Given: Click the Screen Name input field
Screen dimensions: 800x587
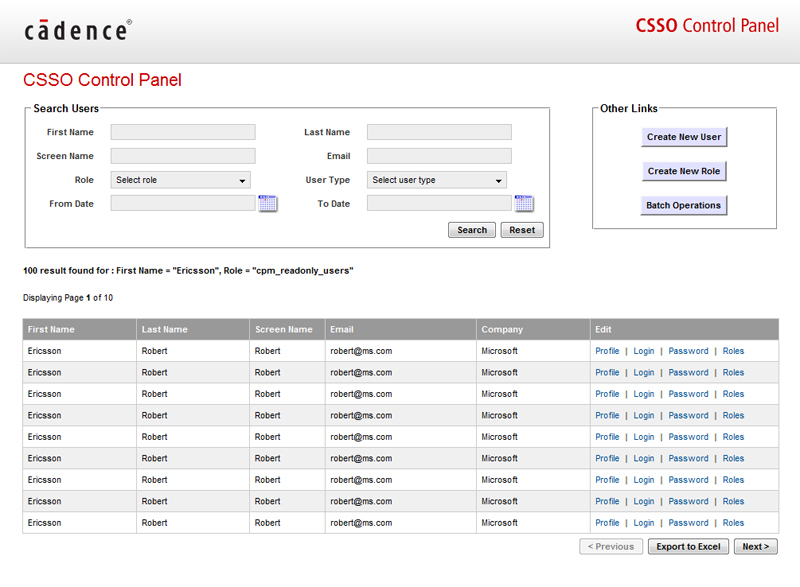Looking at the screenshot, I should [x=183, y=155].
